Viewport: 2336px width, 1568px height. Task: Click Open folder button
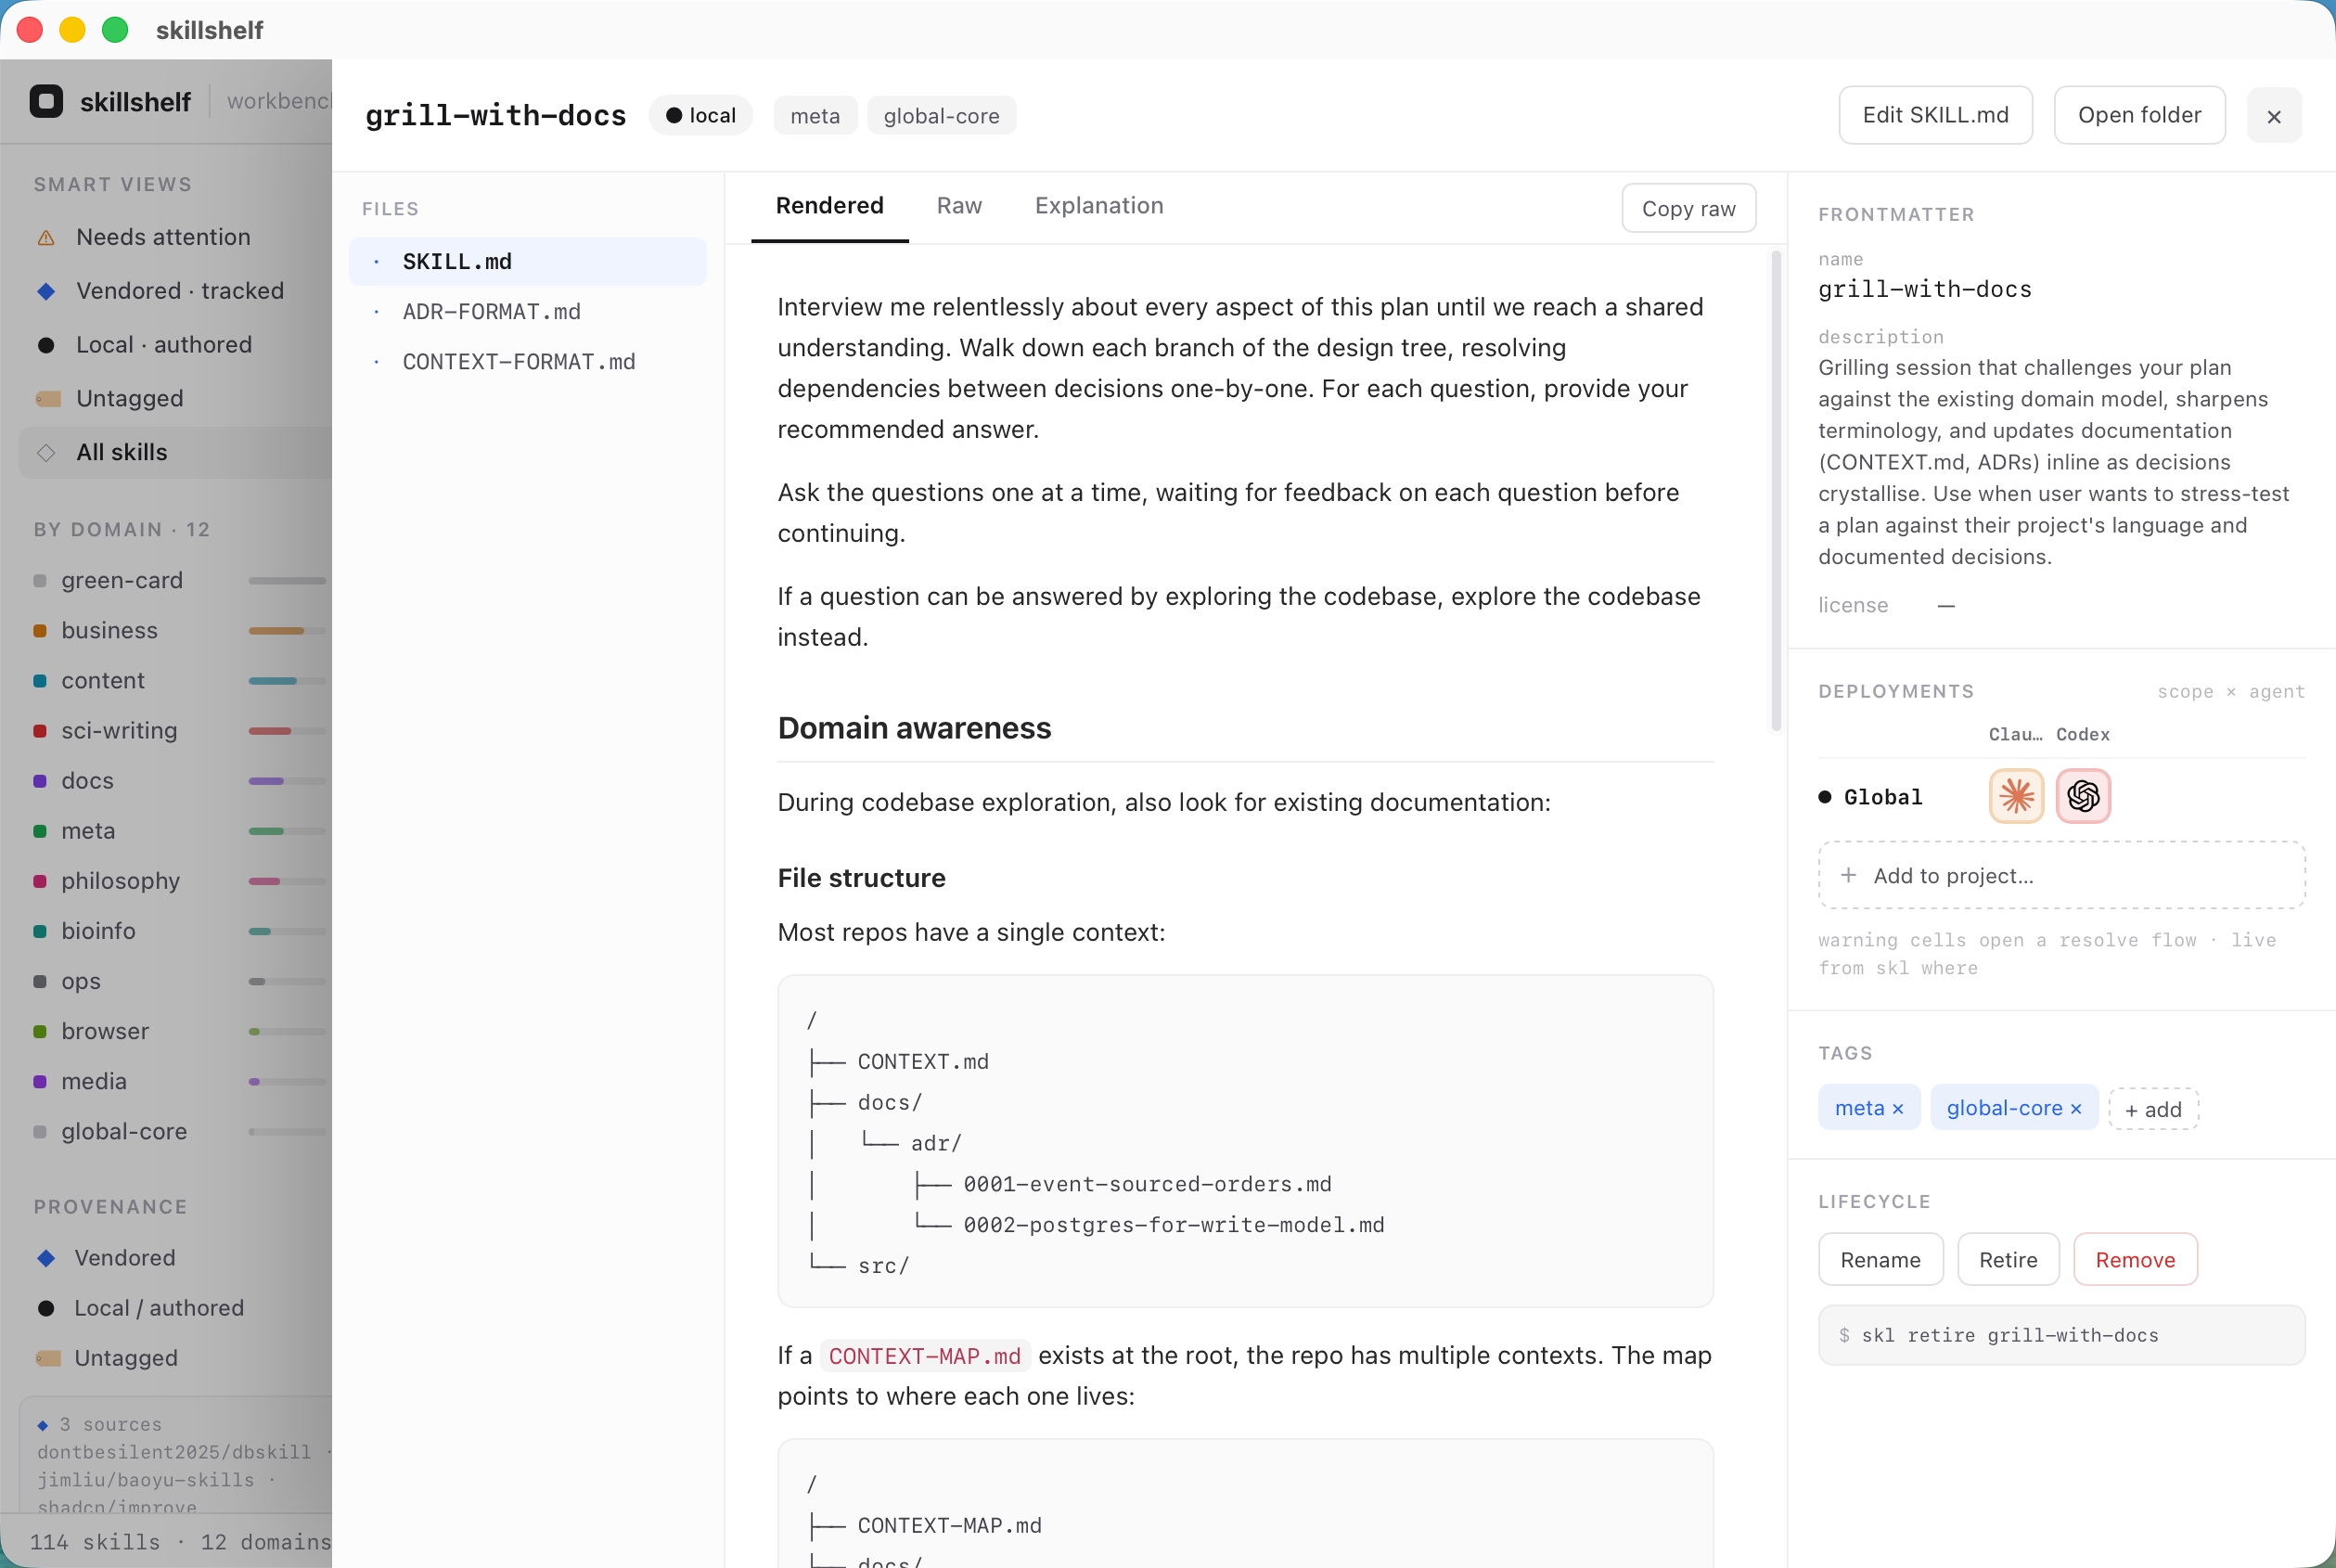(2139, 116)
